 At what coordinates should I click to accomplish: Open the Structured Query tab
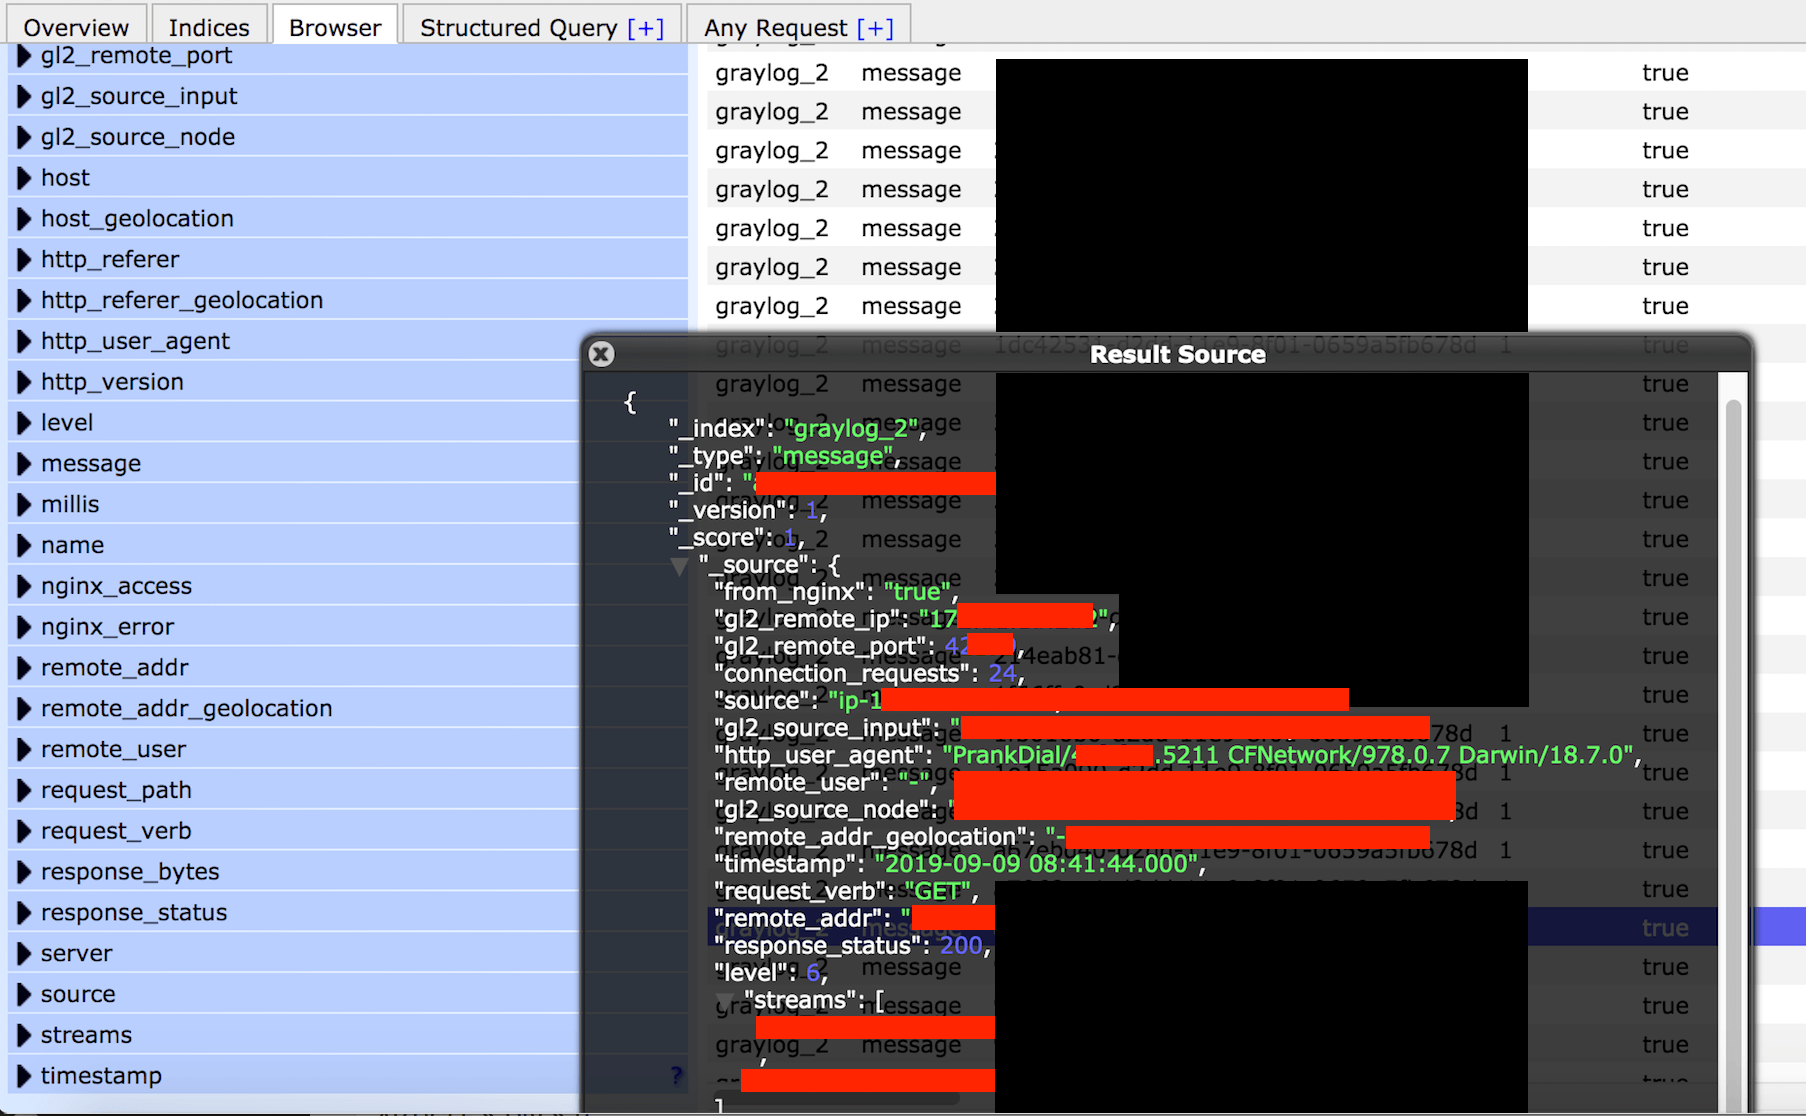click(518, 27)
